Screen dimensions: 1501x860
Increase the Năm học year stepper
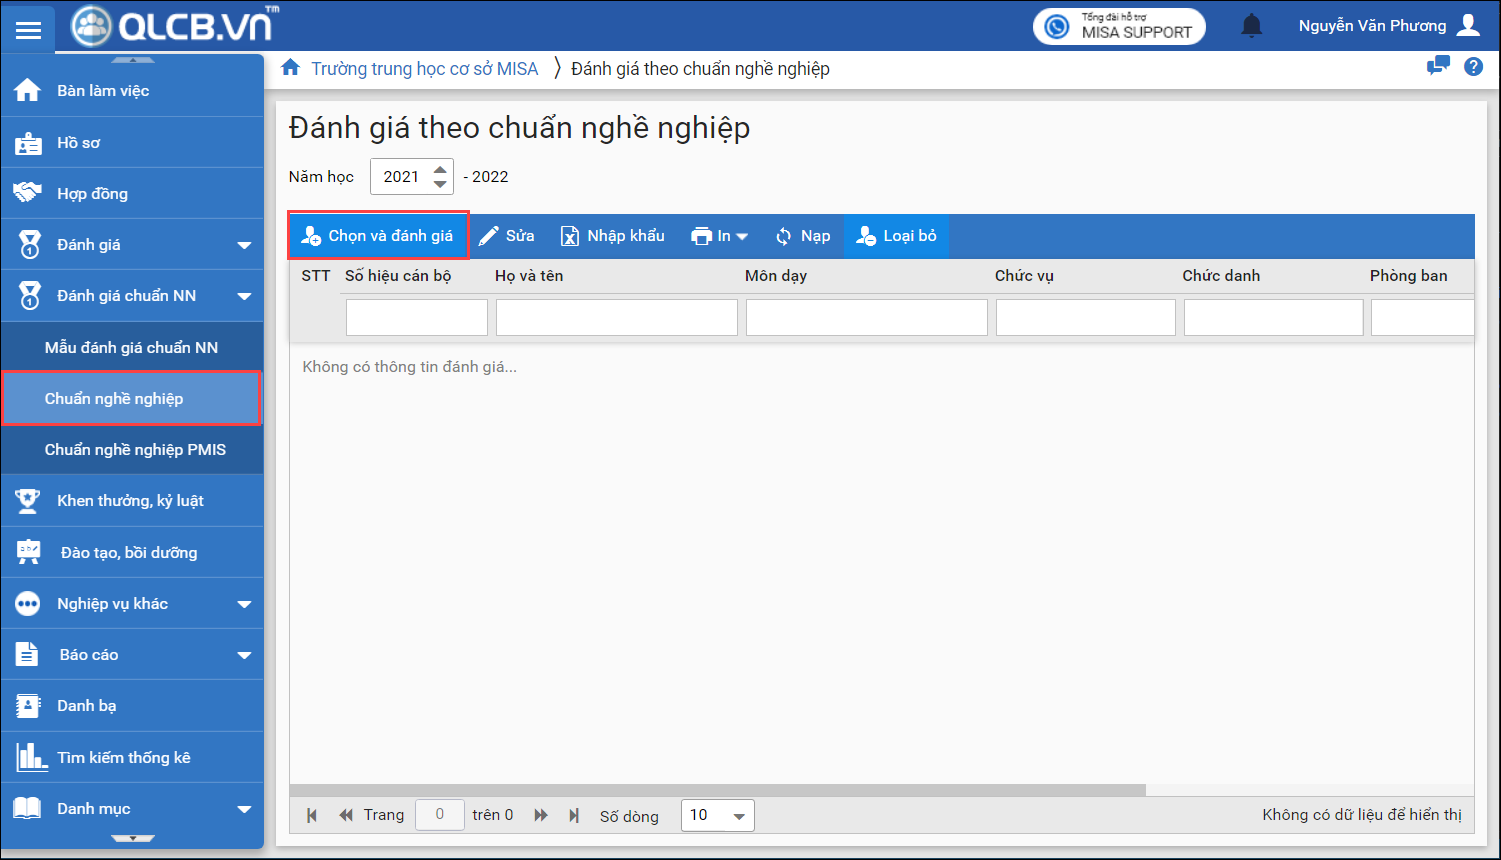[440, 170]
